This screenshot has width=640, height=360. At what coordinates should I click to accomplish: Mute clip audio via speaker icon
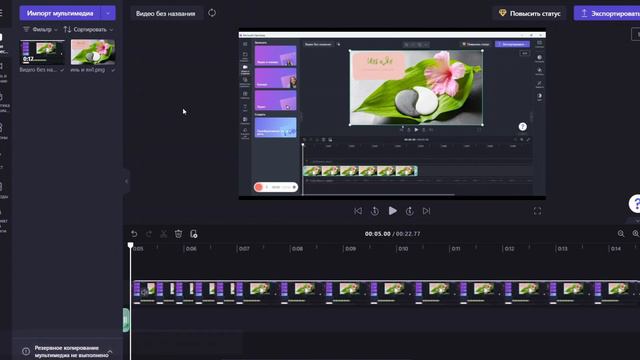(x=144, y=292)
